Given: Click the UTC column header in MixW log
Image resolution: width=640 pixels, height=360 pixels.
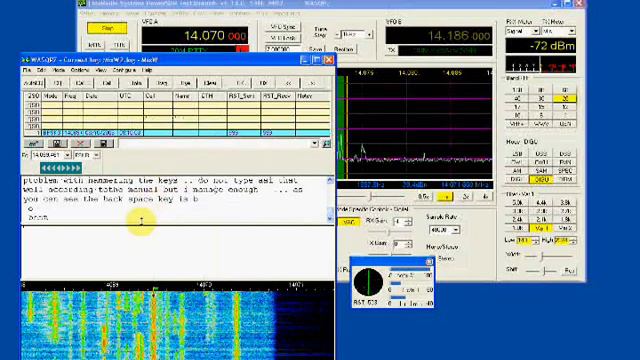Looking at the screenshot, I should point(131,96).
